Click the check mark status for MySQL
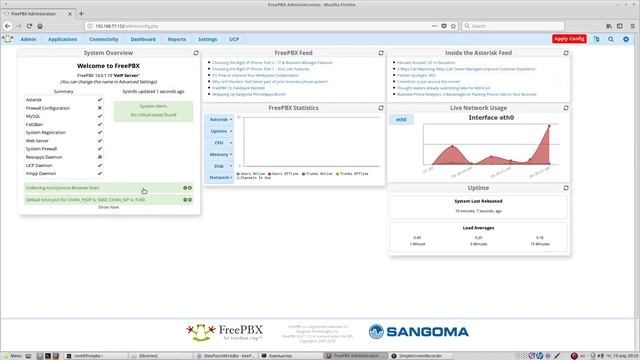The image size is (640, 360). click(100, 116)
